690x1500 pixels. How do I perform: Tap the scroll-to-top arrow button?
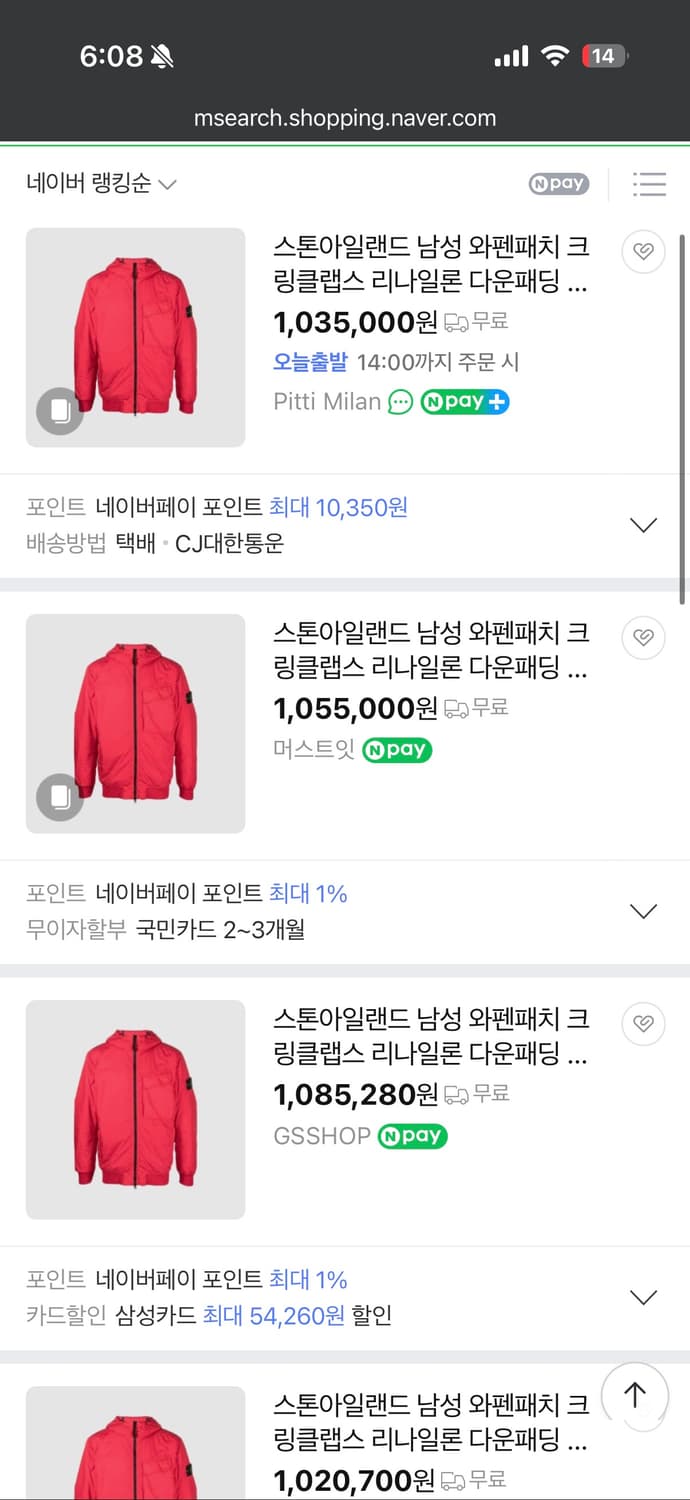(x=634, y=1395)
